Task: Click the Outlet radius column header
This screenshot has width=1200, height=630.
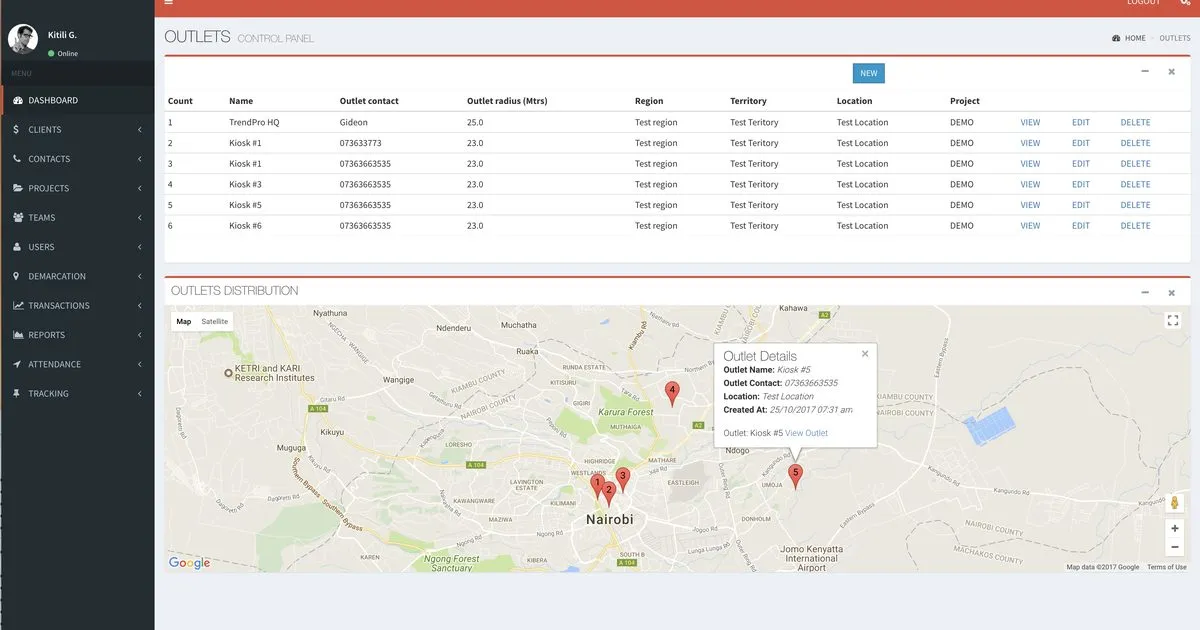Action: (507, 101)
